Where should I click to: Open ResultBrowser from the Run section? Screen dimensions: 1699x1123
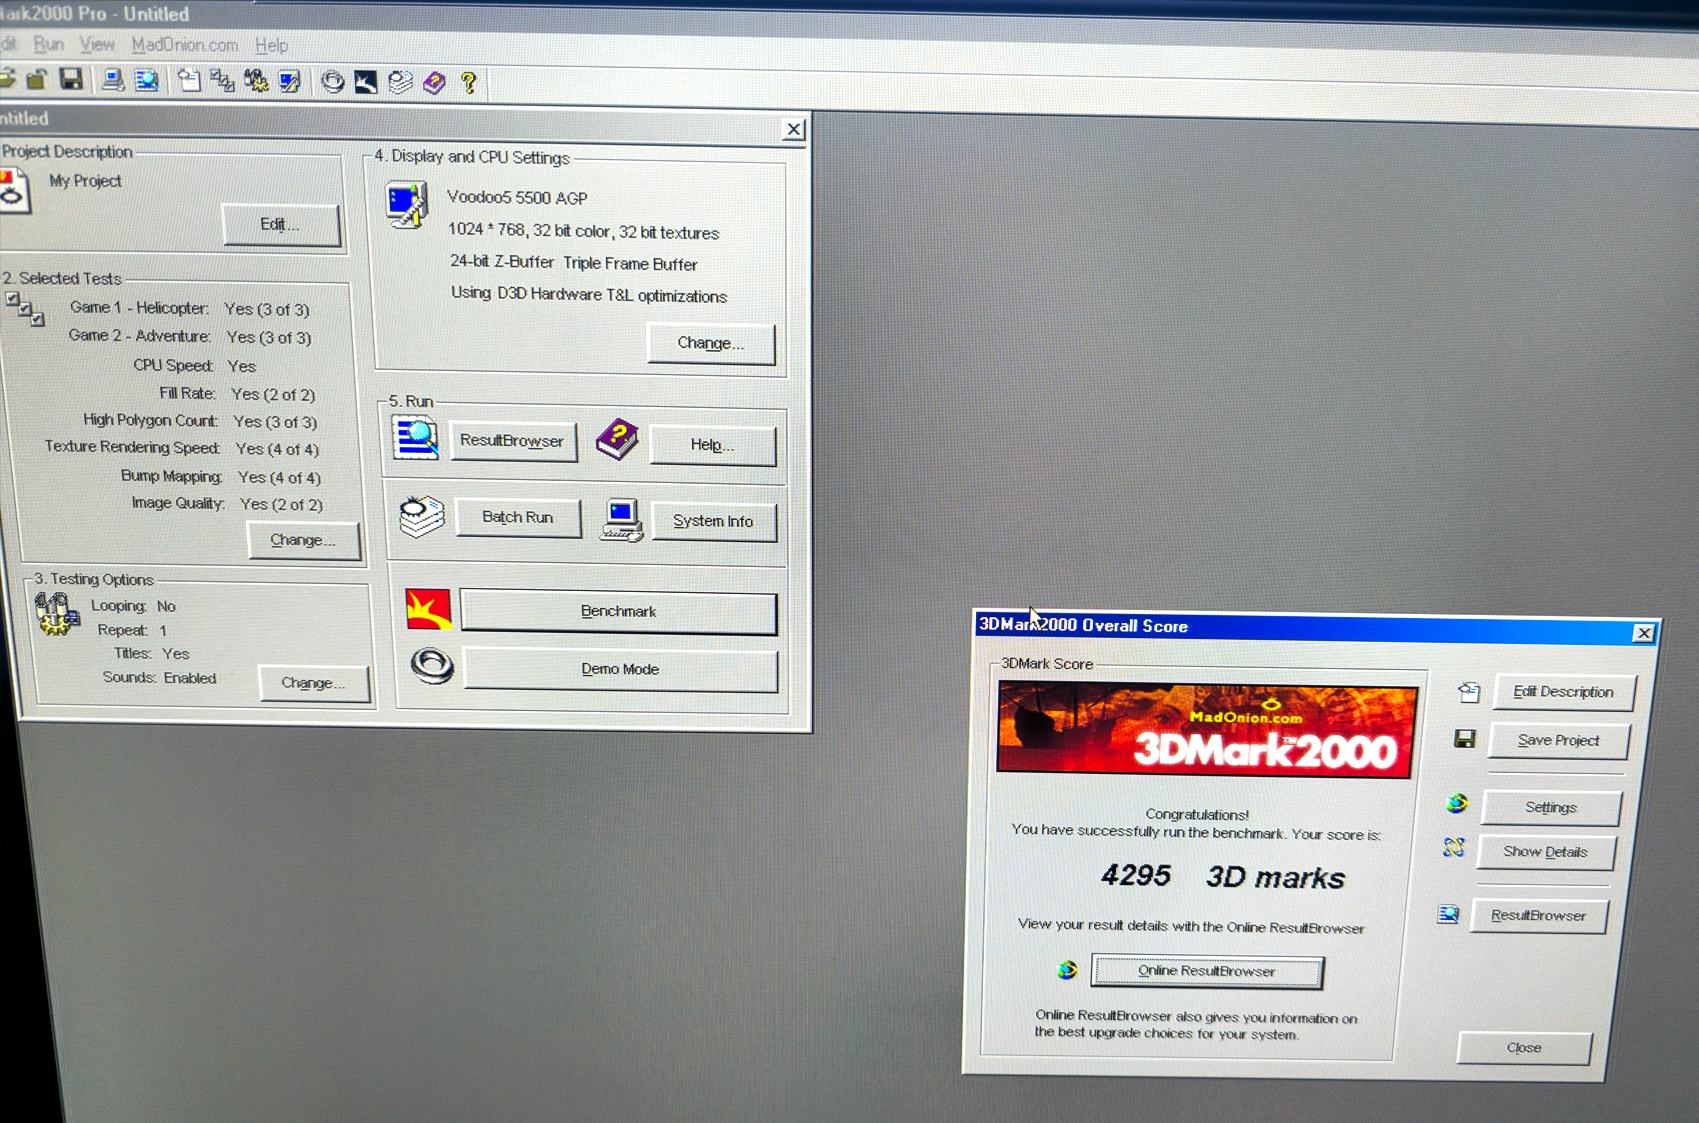513,441
